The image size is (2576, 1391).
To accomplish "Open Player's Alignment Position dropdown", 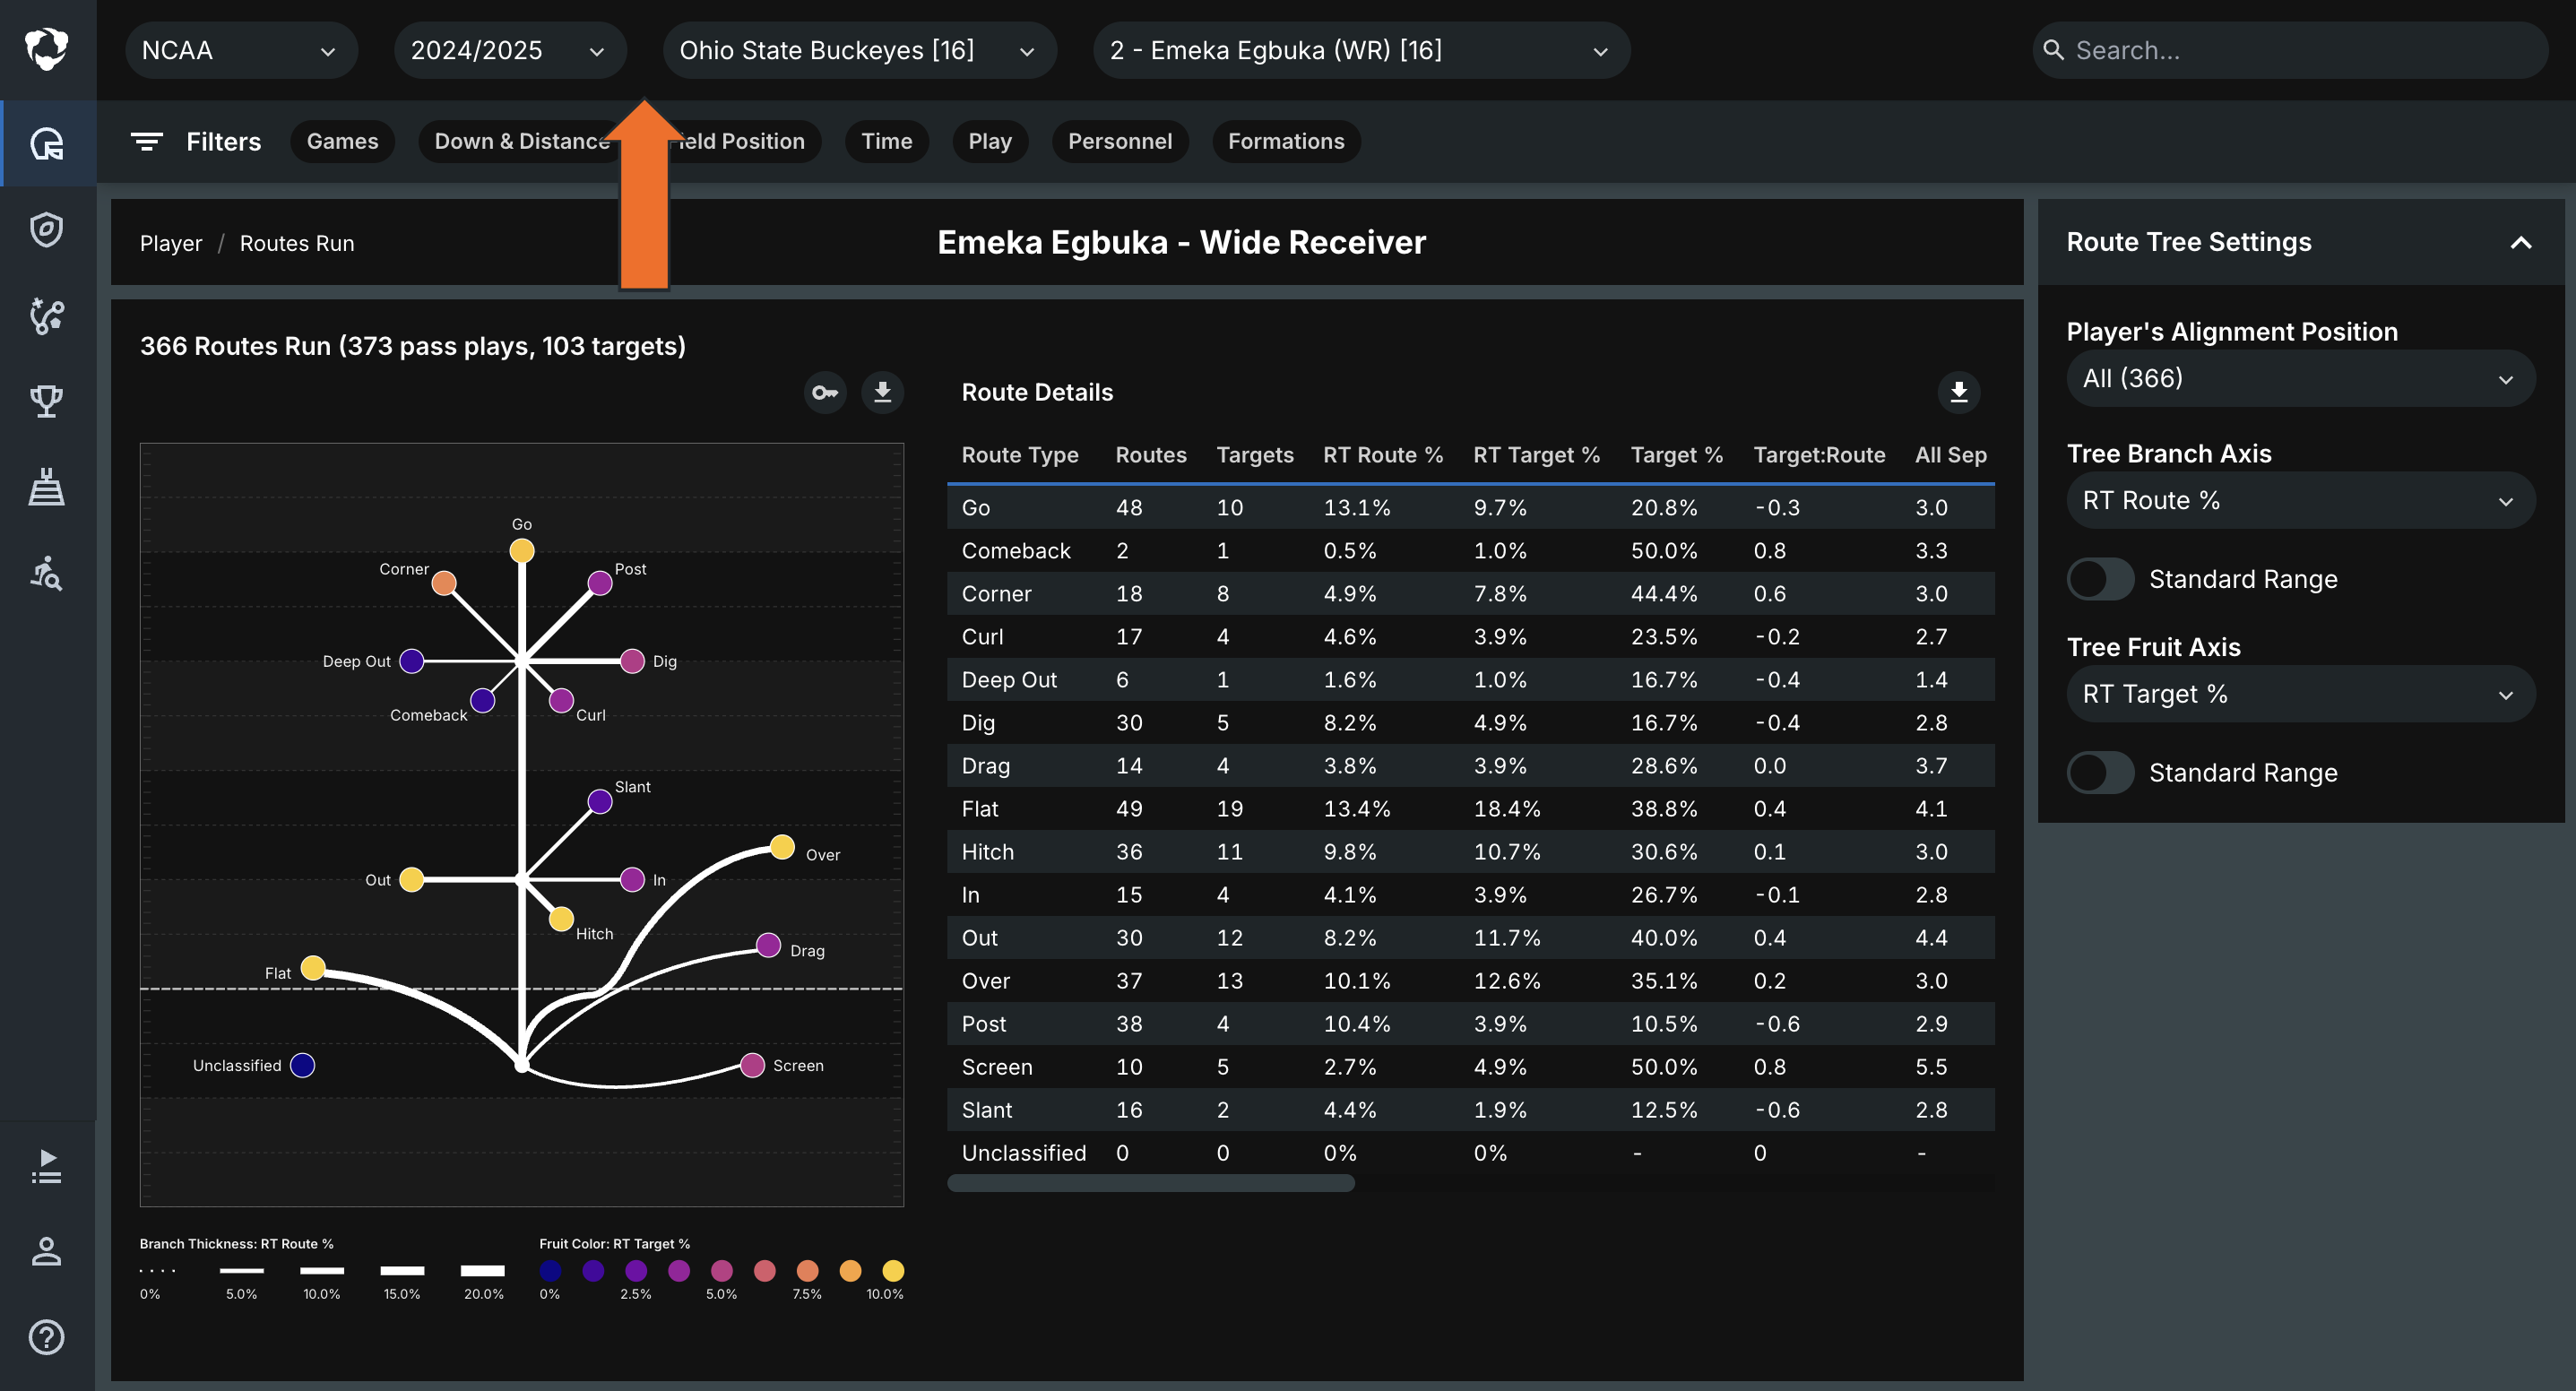I will click(x=2300, y=378).
